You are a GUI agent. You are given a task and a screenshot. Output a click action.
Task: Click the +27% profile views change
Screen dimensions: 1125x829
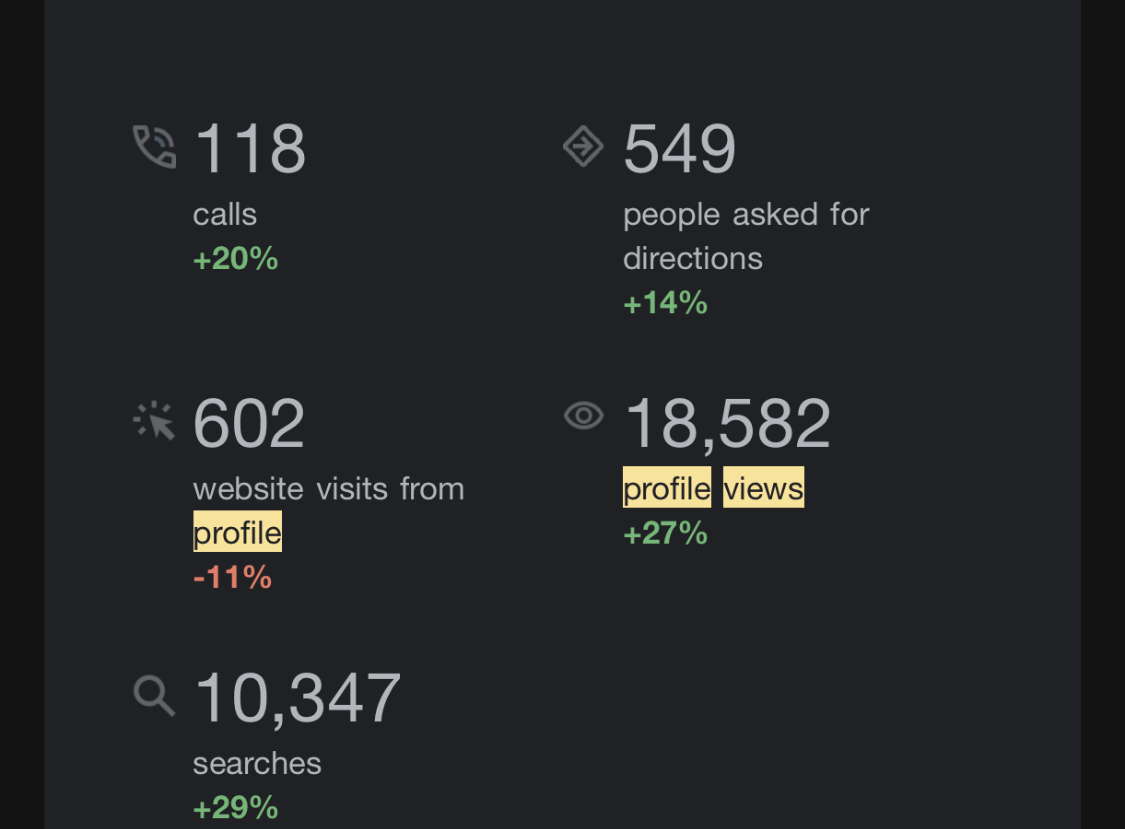click(x=665, y=533)
